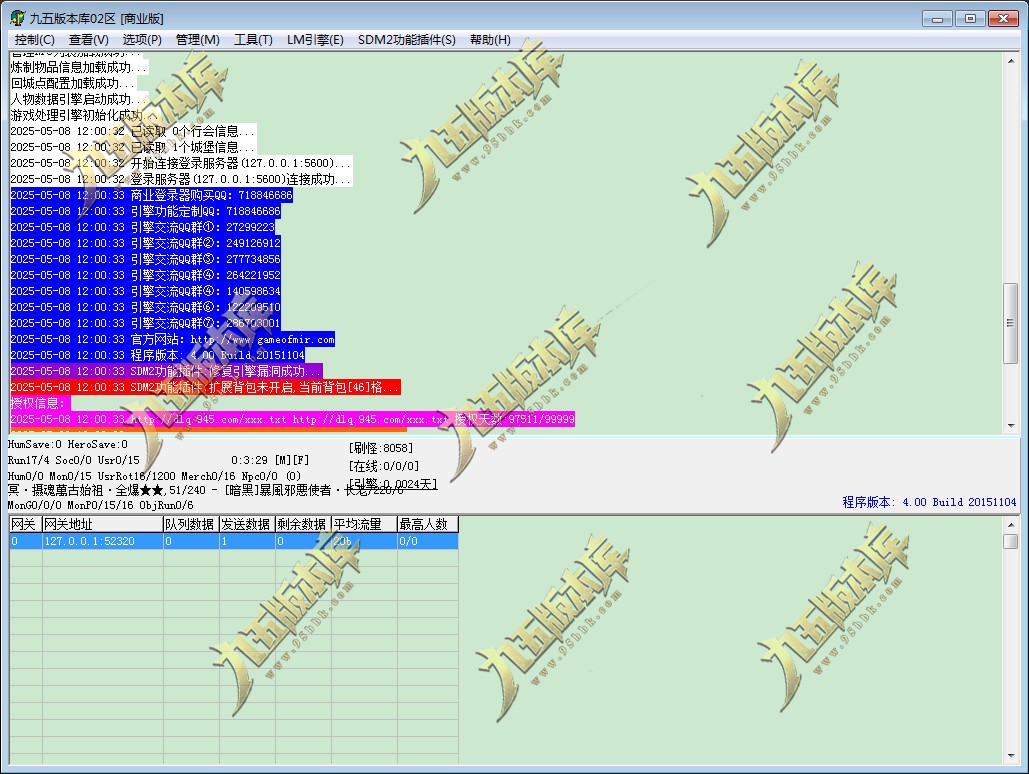Viewport: 1029px width, 774px height.
Task: Click the magenta 授权信息: line
Action: 39,403
